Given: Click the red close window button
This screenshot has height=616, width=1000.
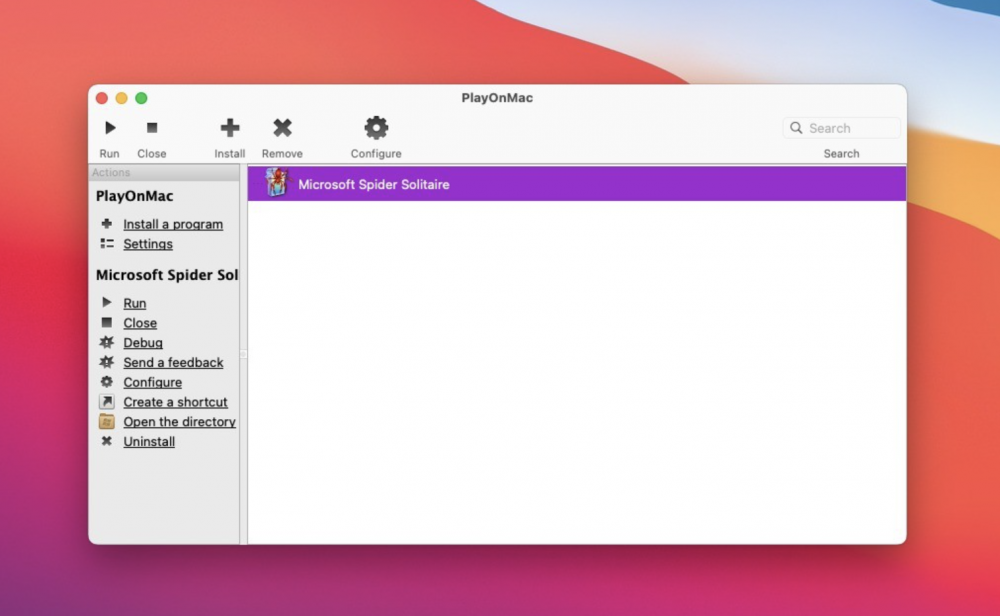Looking at the screenshot, I should pyautogui.click(x=101, y=98).
